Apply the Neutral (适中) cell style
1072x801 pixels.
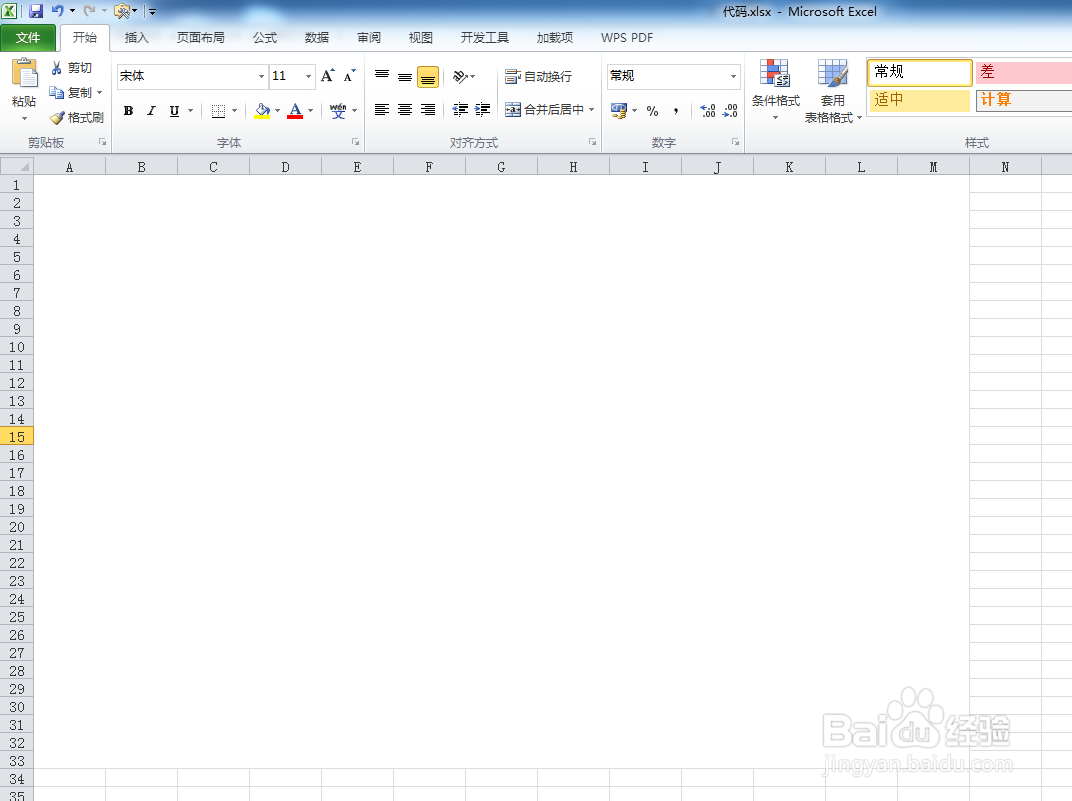point(920,100)
